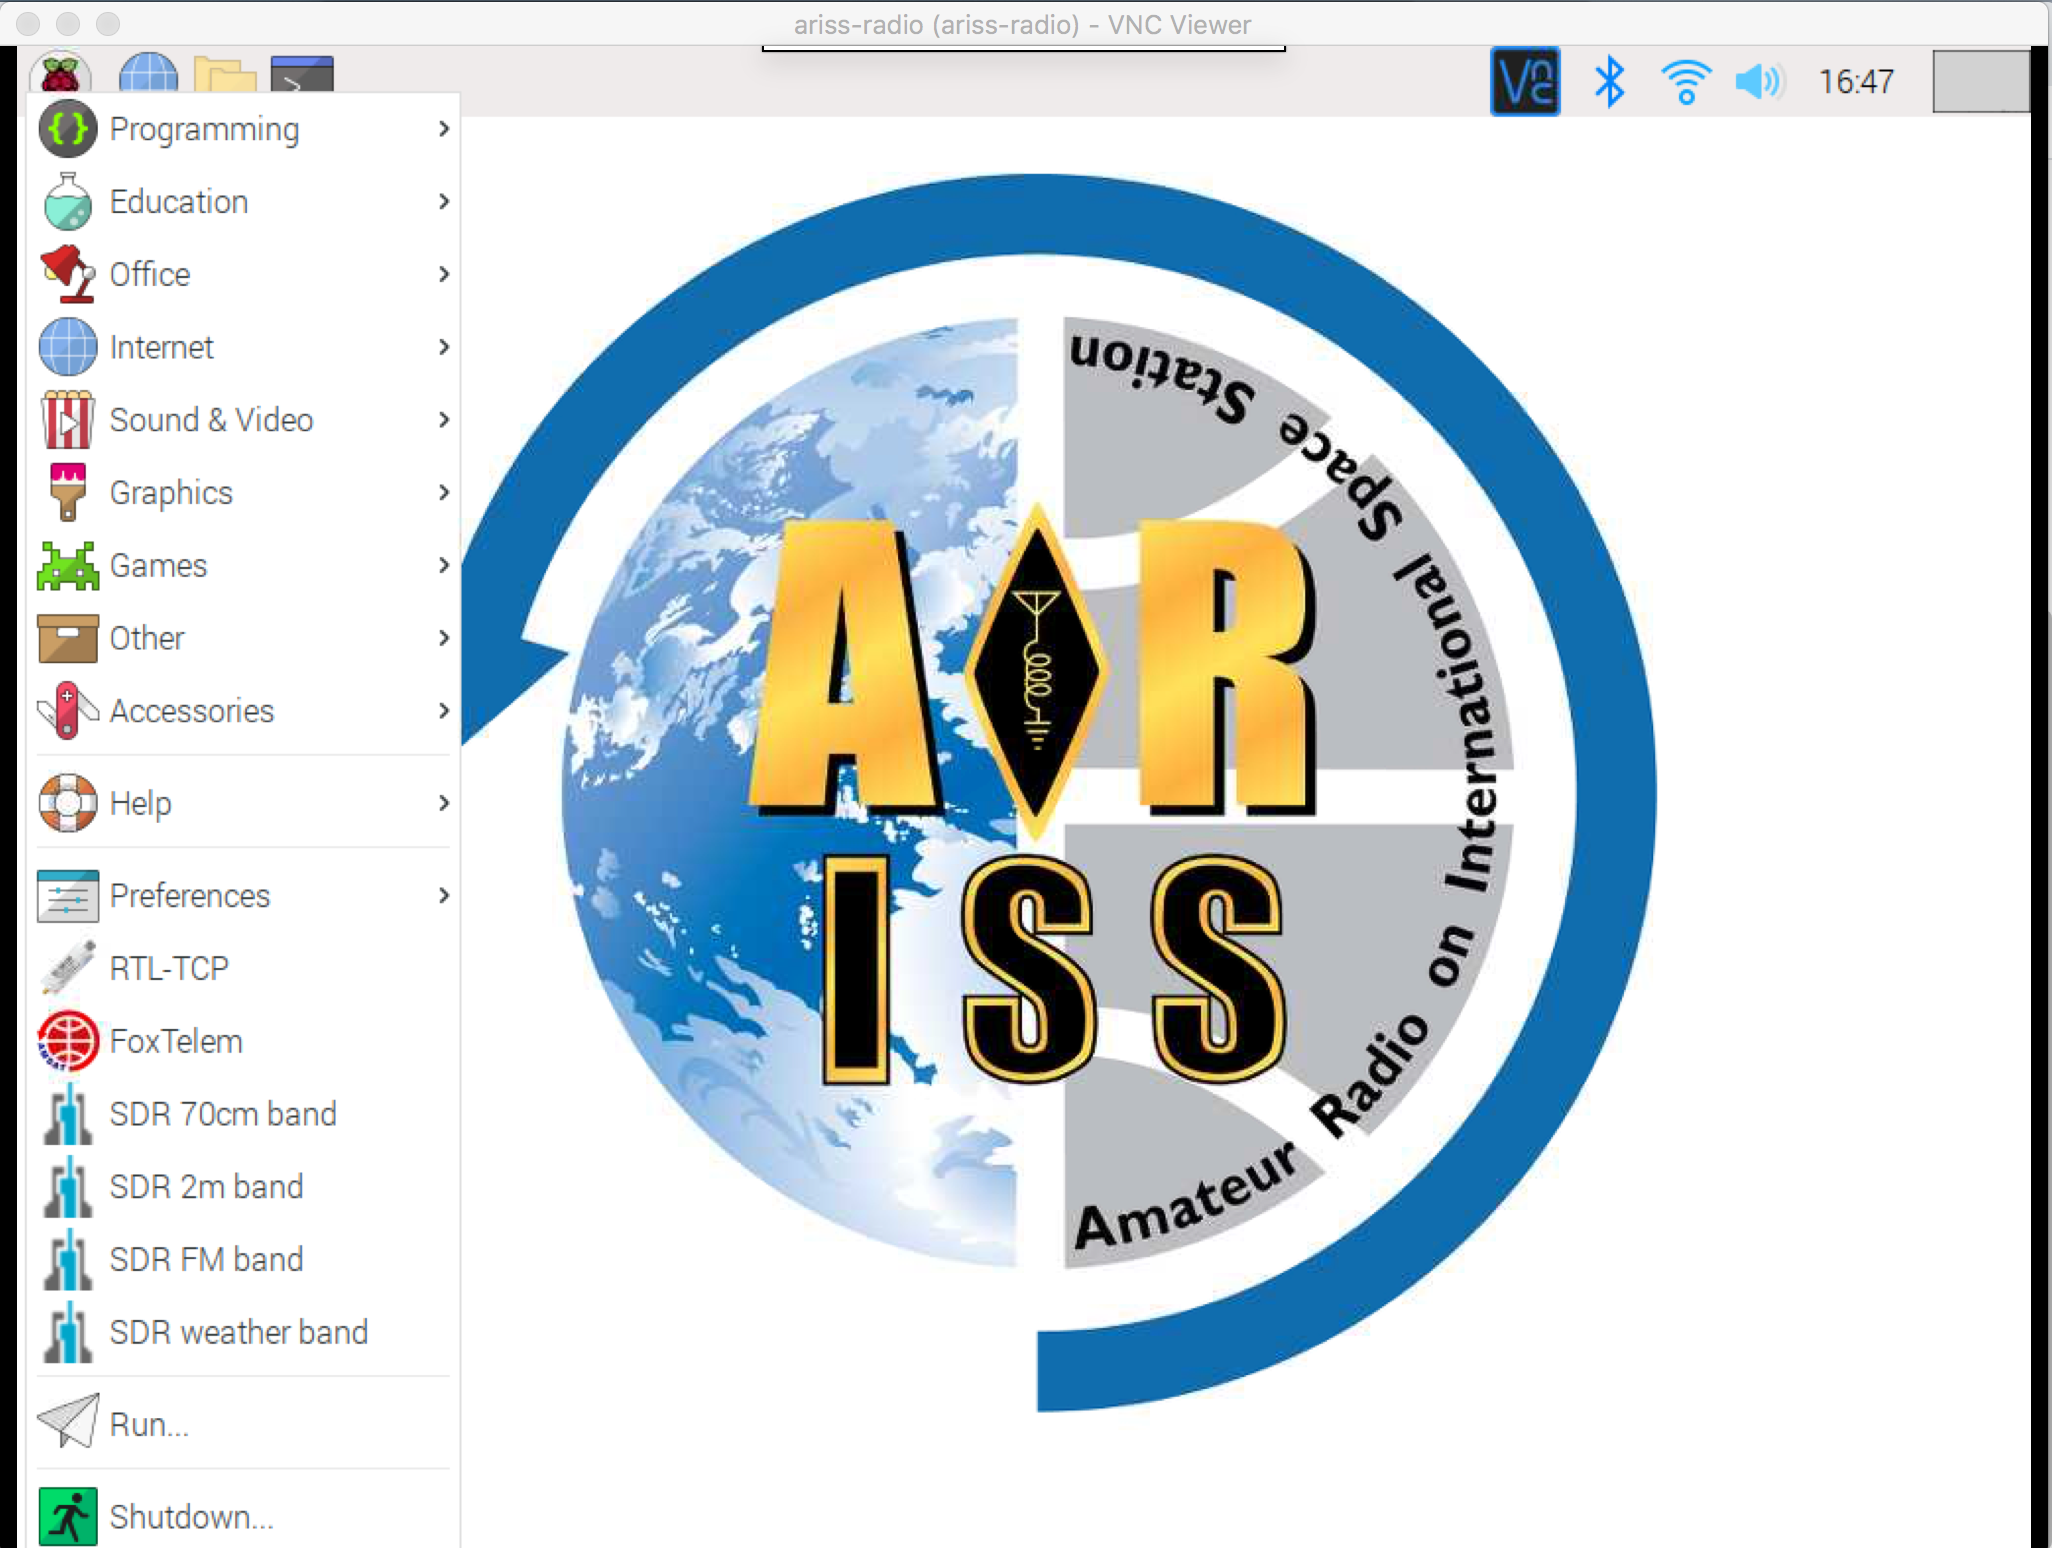This screenshot has width=2052, height=1548.
Task: Click the SDR weather band spectrum icon
Action: [67, 1332]
